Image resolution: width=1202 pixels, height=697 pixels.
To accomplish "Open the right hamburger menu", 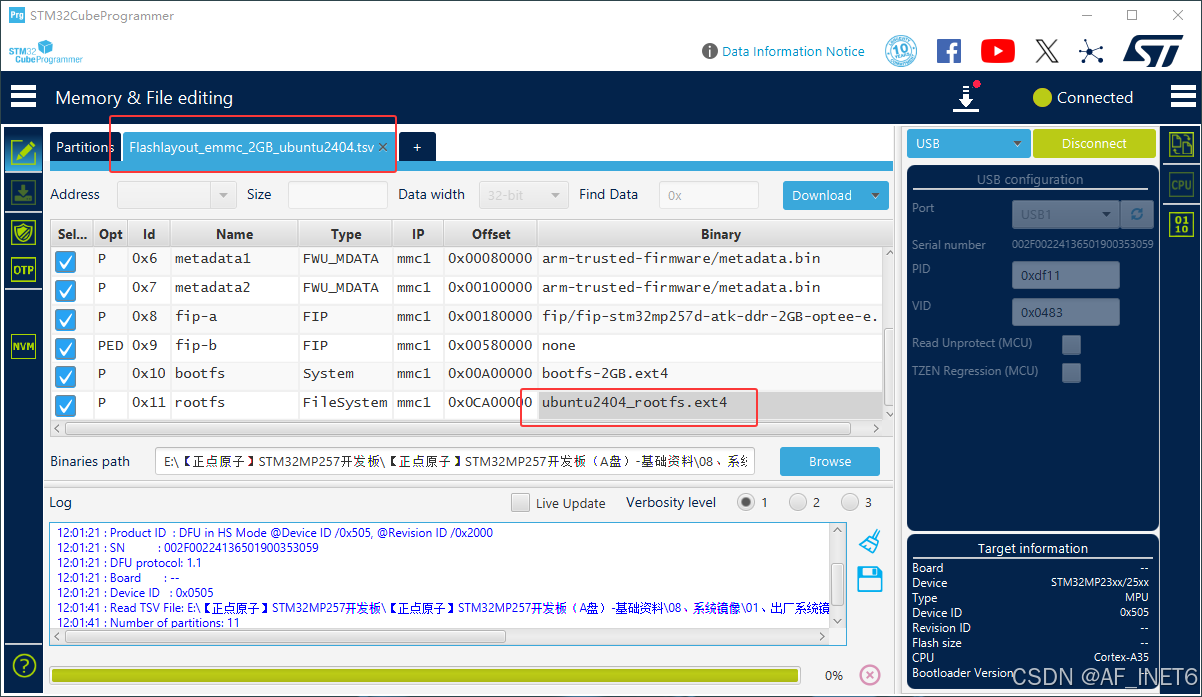I will (x=1182, y=97).
